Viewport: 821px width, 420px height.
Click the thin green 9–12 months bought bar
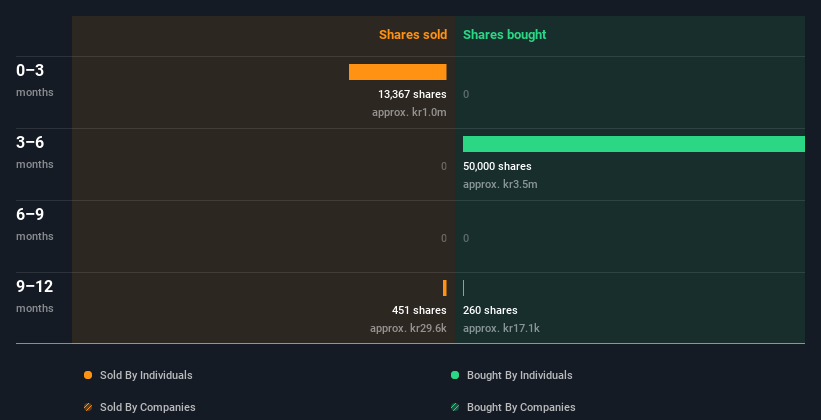tap(463, 288)
